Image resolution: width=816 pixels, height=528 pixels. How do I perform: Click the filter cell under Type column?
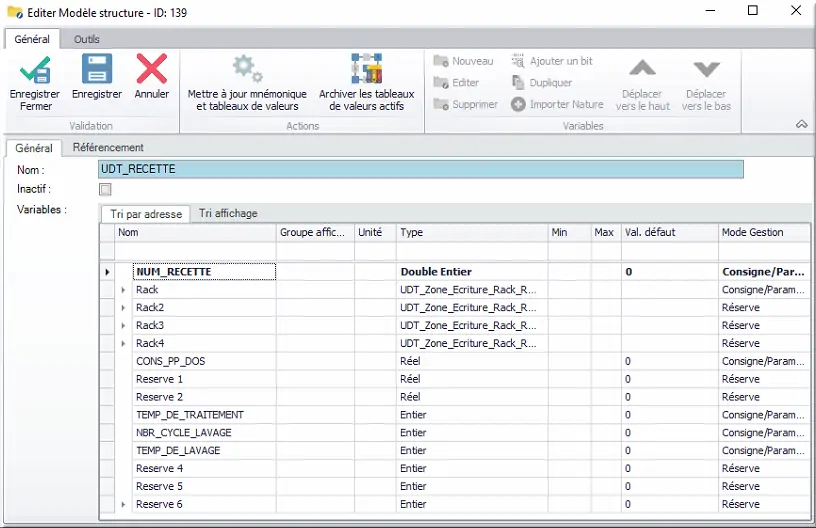click(x=471, y=251)
